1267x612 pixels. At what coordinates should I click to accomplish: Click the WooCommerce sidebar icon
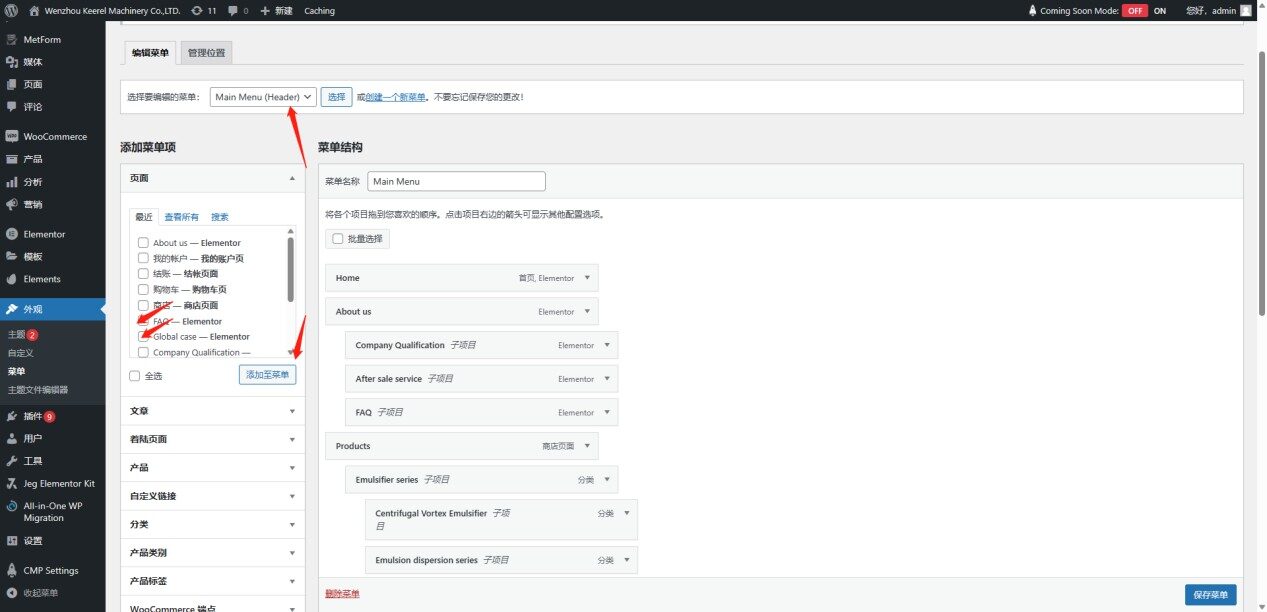pyautogui.click(x=12, y=136)
